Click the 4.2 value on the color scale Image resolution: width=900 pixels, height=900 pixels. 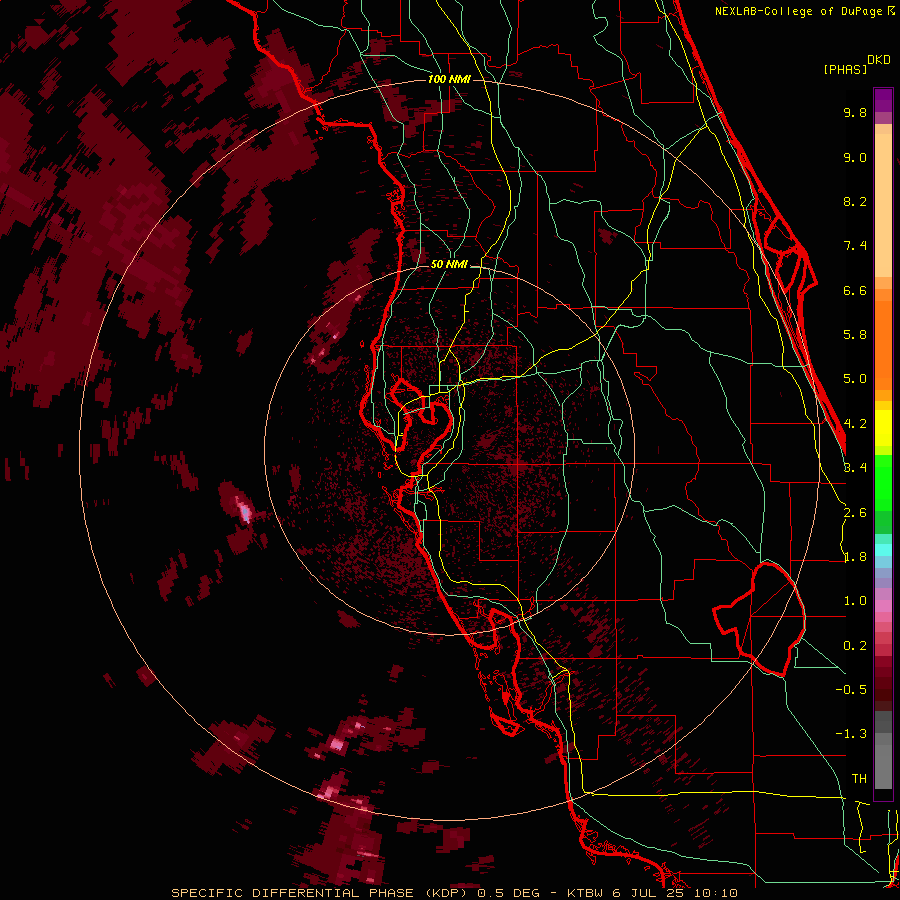pyautogui.click(x=855, y=424)
